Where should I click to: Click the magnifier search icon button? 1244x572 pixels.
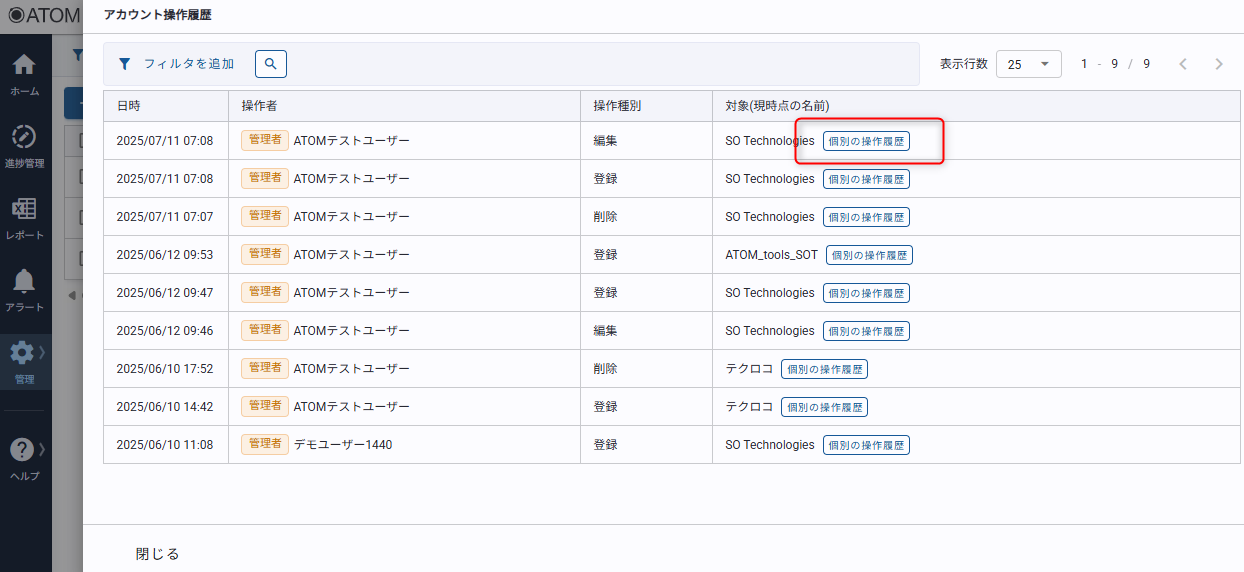tap(271, 64)
